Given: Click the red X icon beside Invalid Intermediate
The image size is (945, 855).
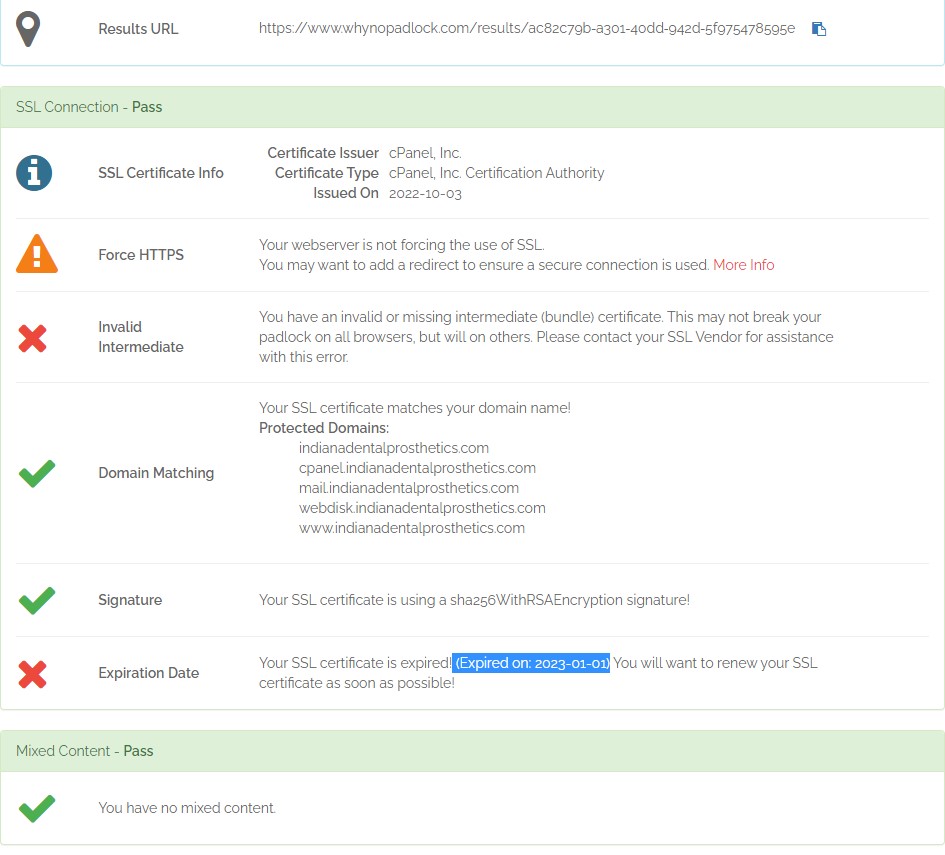Looking at the screenshot, I should 33,338.
